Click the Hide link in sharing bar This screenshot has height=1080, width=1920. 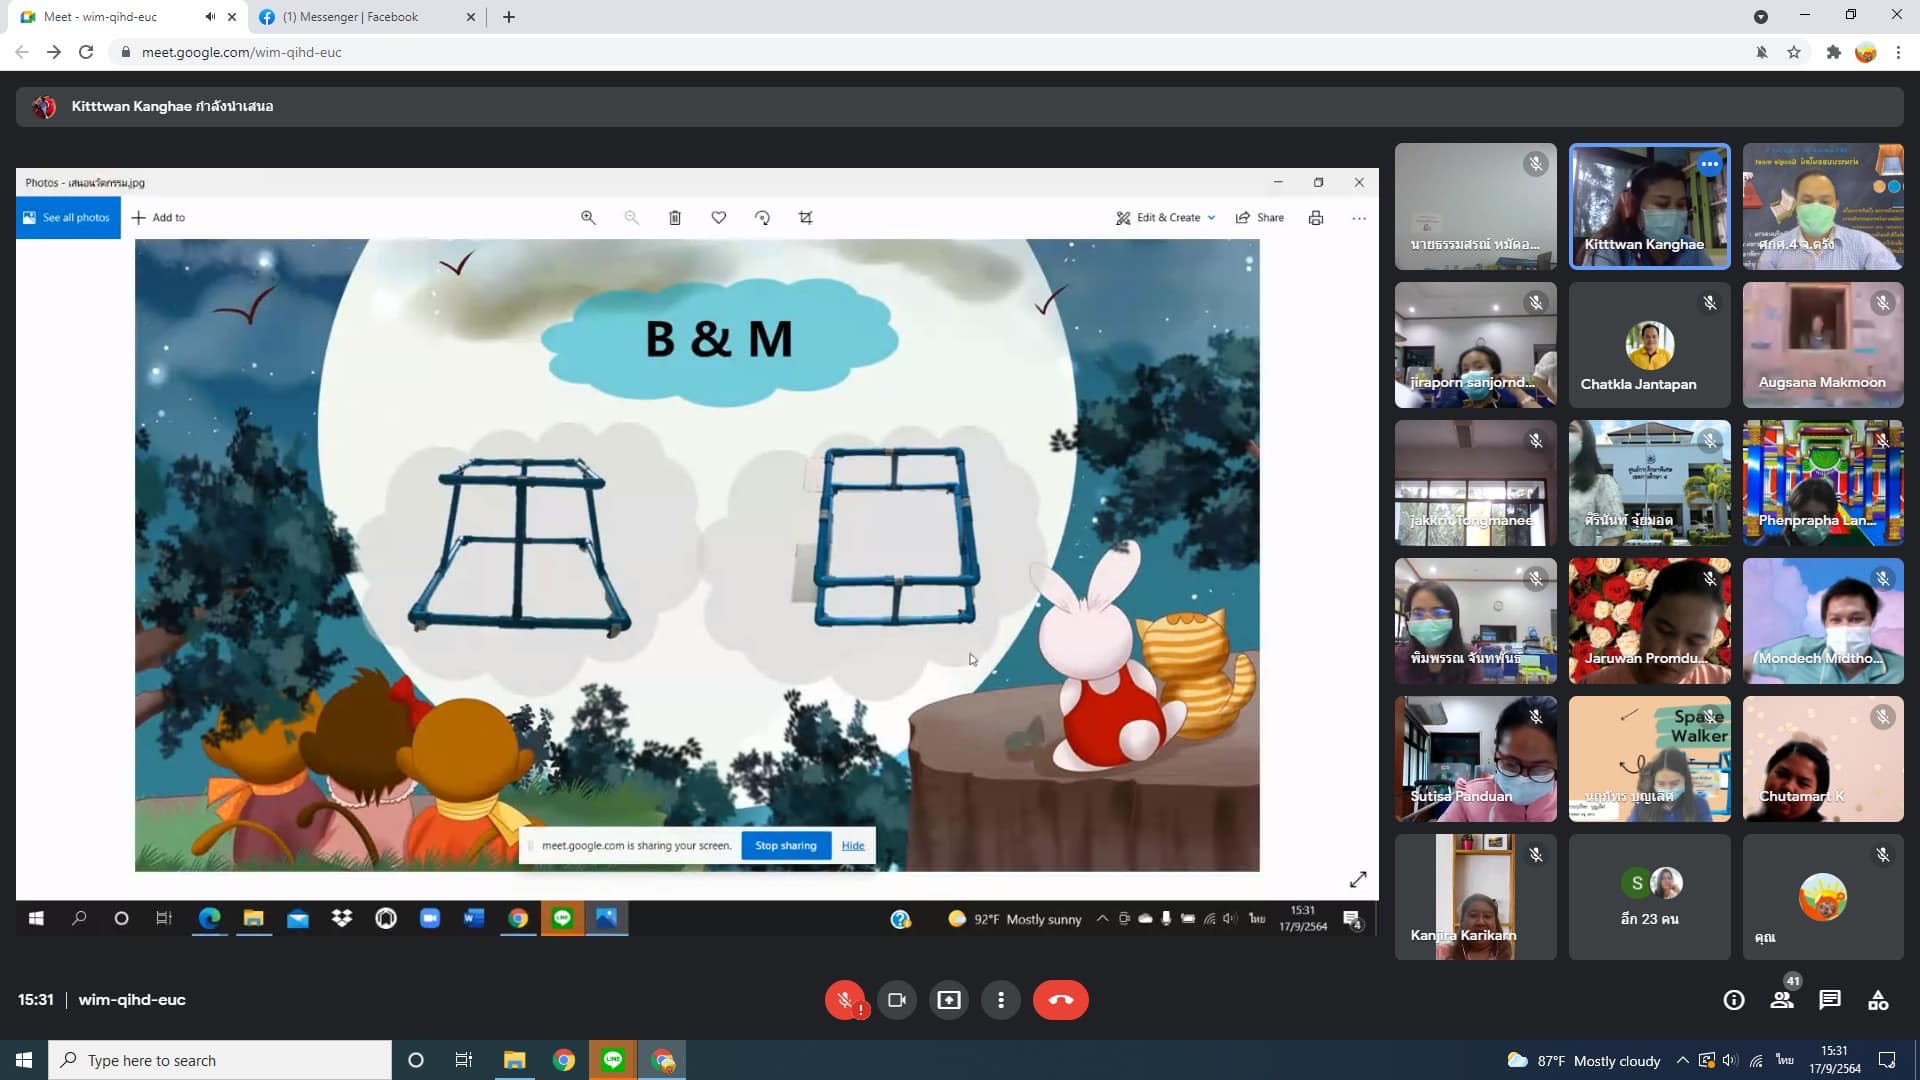click(853, 845)
